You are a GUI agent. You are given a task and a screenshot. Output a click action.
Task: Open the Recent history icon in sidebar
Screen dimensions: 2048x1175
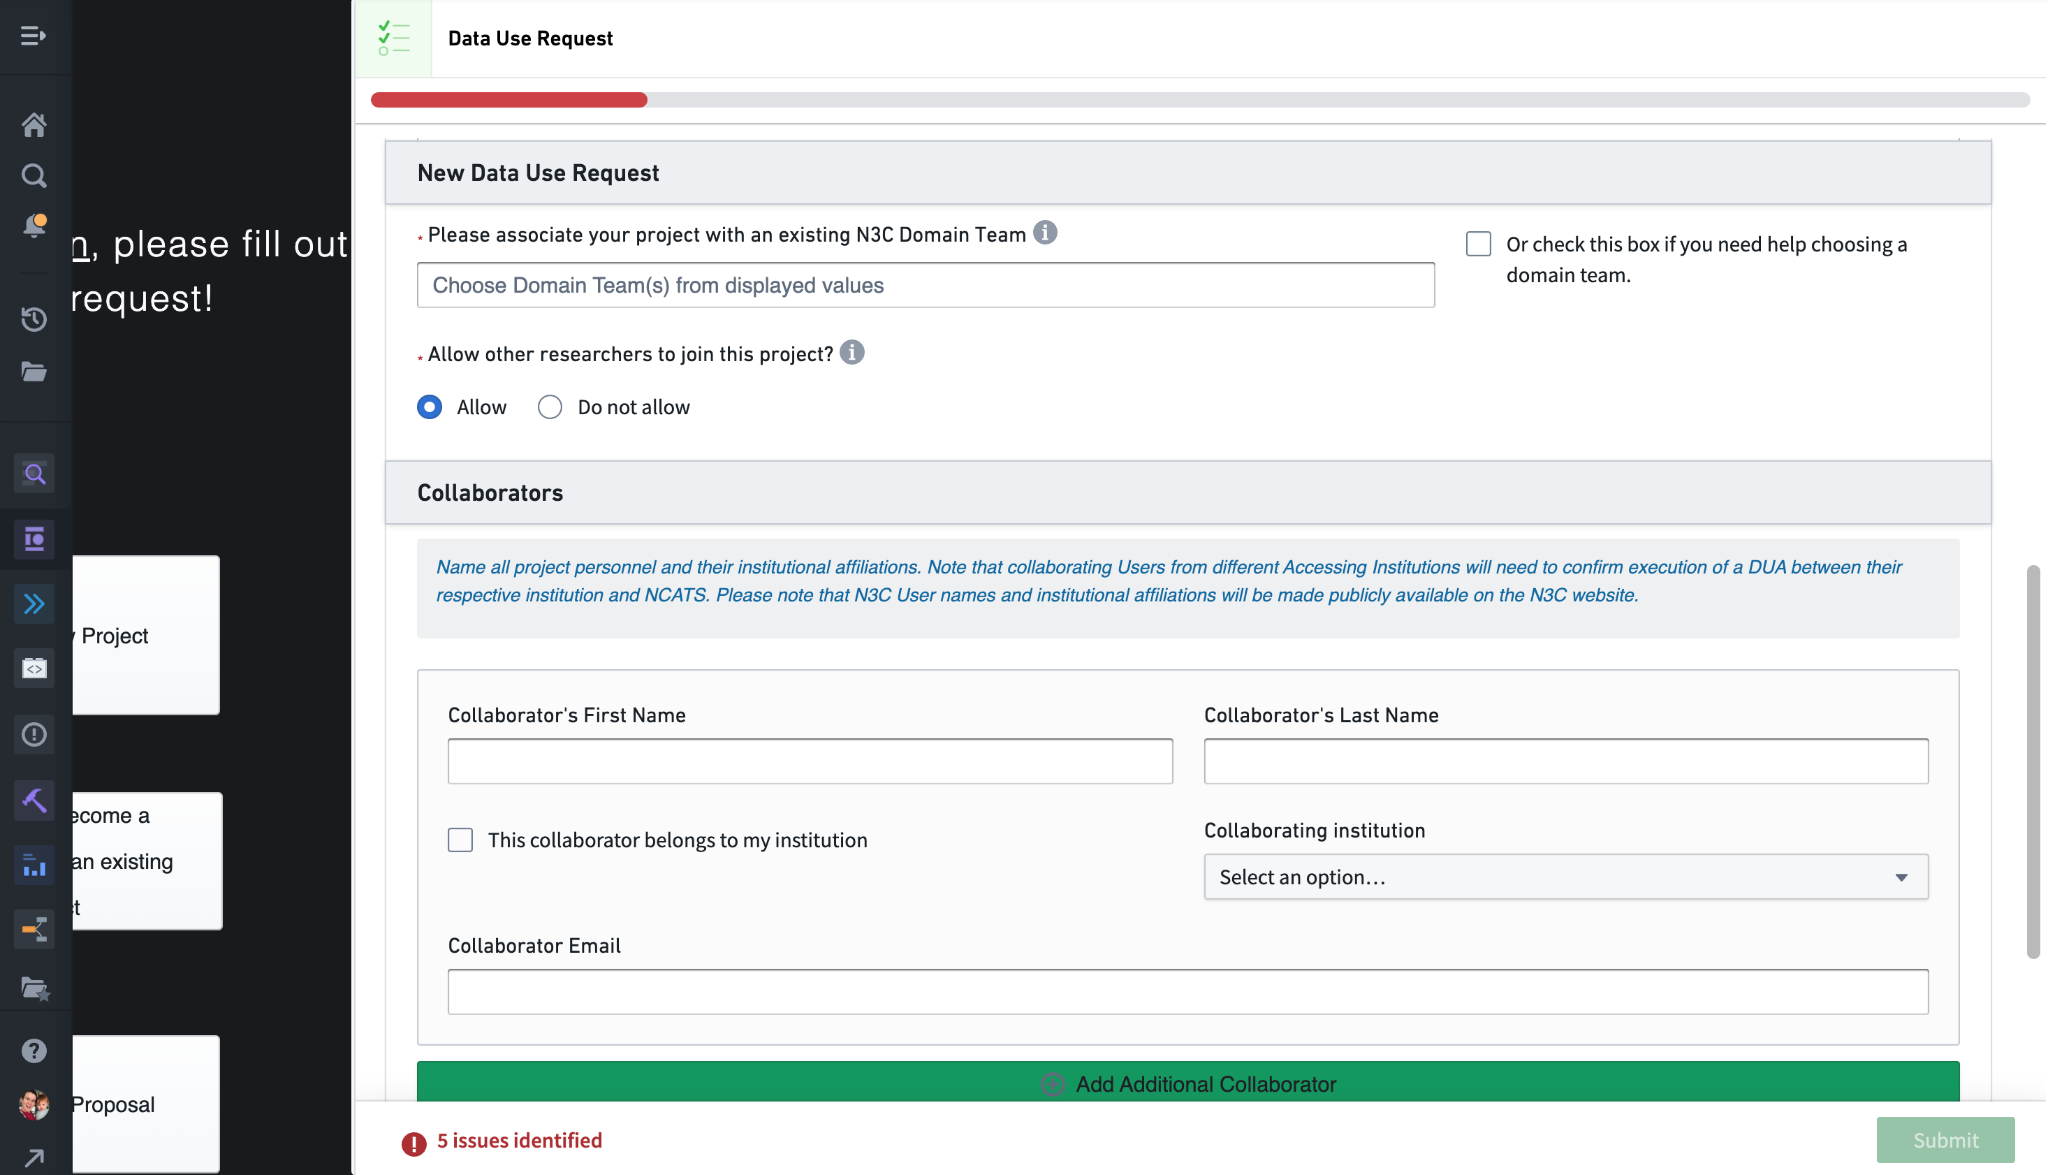click(35, 320)
